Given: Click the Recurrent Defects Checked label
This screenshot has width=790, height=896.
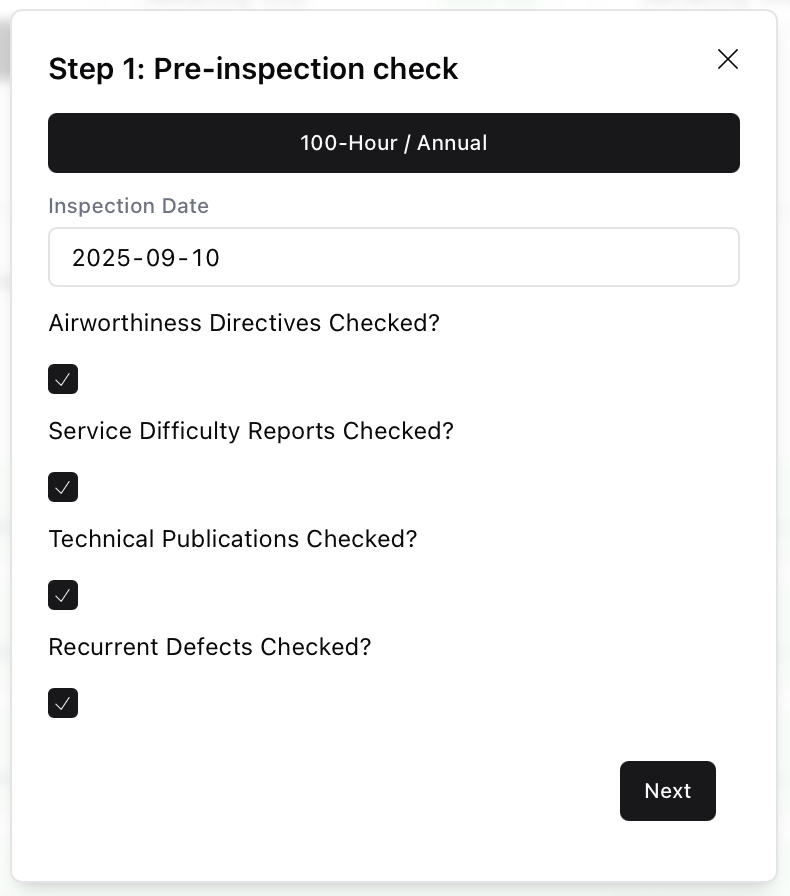Looking at the screenshot, I should tap(209, 647).
